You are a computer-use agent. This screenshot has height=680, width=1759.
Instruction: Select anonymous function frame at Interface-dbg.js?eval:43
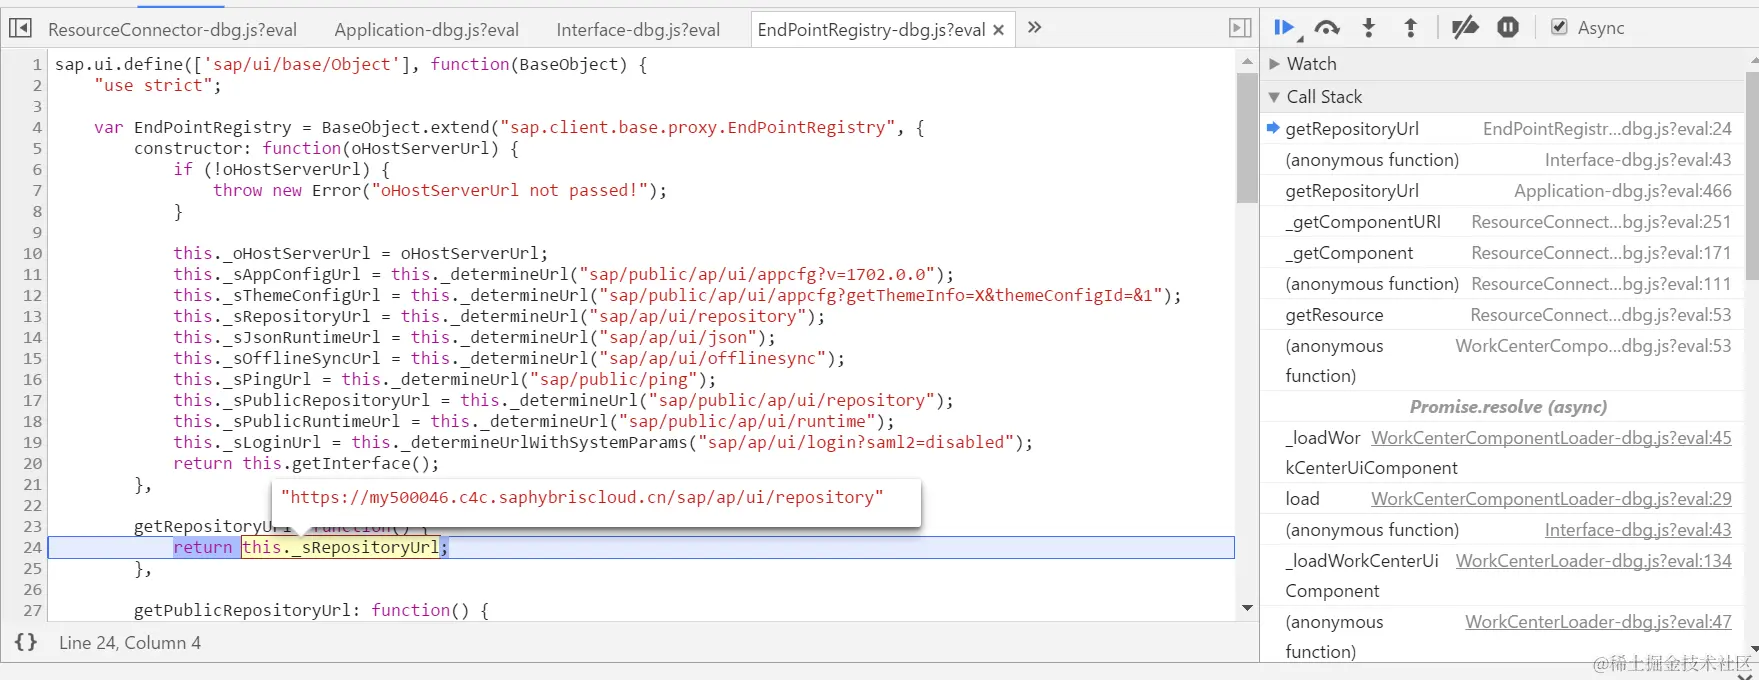(x=1502, y=160)
